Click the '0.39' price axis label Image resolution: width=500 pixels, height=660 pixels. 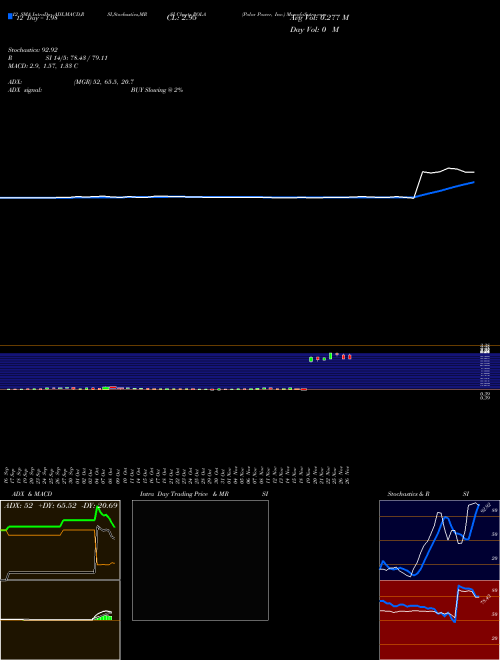[x=485, y=396]
